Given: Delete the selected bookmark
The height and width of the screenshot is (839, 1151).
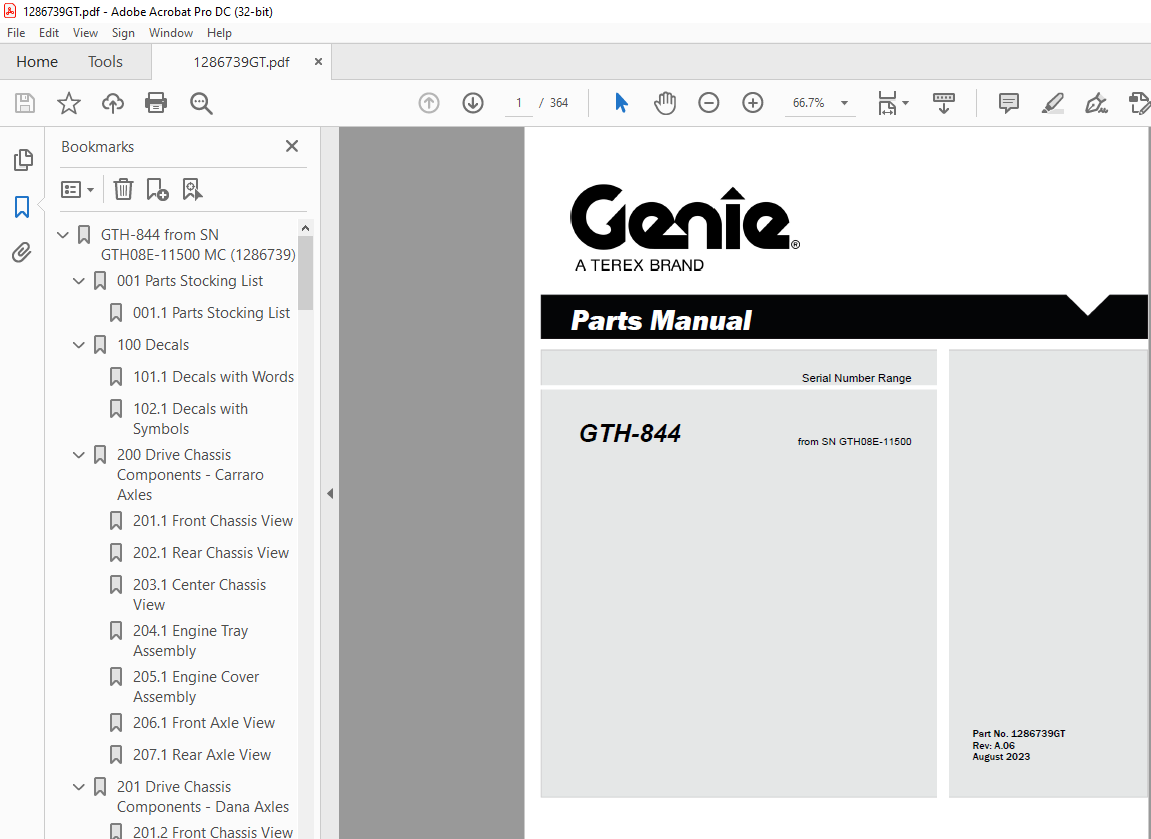Looking at the screenshot, I should point(123,189).
